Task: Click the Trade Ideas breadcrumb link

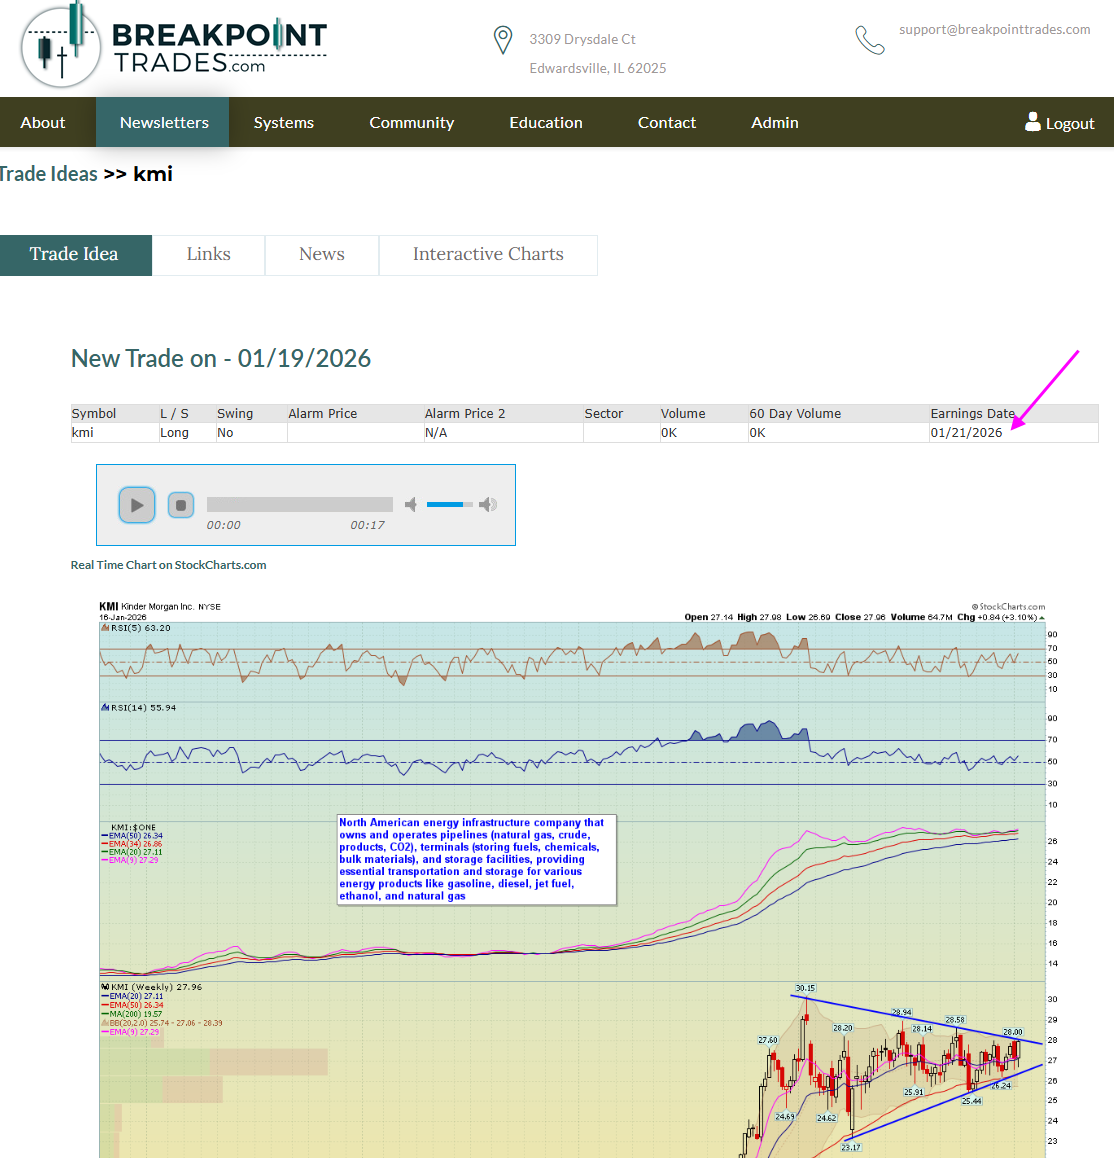Action: point(48,174)
